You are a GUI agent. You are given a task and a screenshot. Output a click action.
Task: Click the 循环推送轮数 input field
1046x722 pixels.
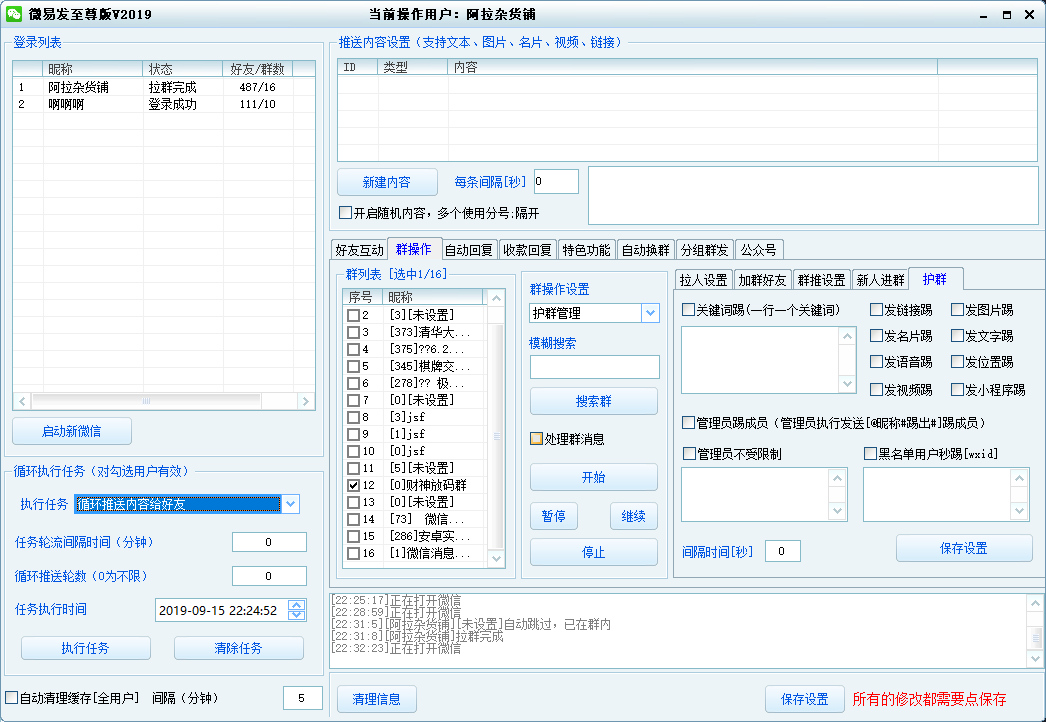(270, 576)
